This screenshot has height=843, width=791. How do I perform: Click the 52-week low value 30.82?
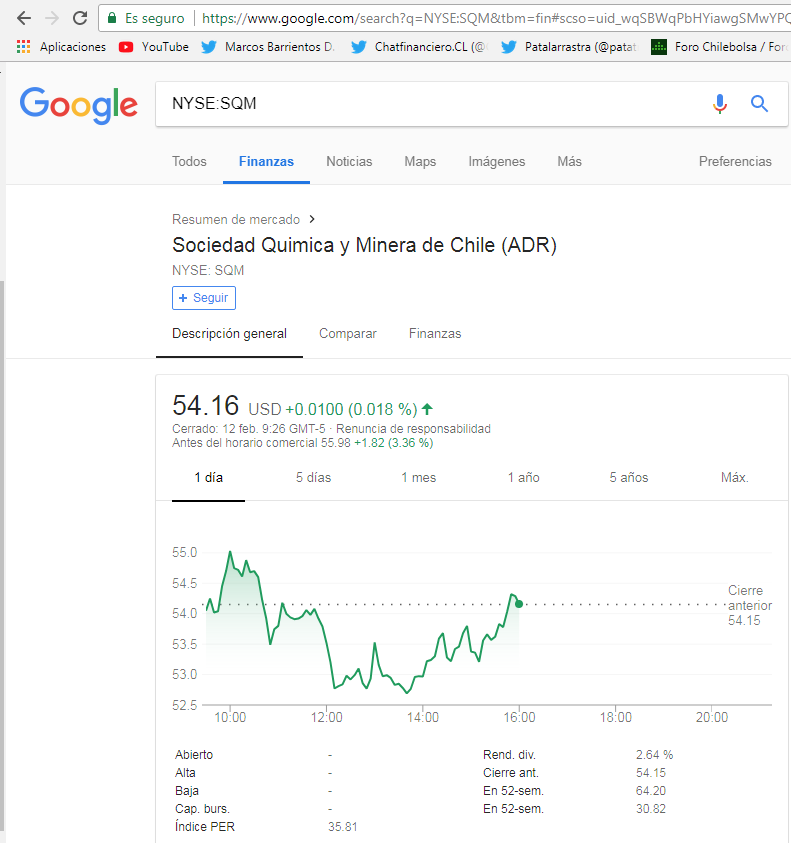click(x=651, y=809)
